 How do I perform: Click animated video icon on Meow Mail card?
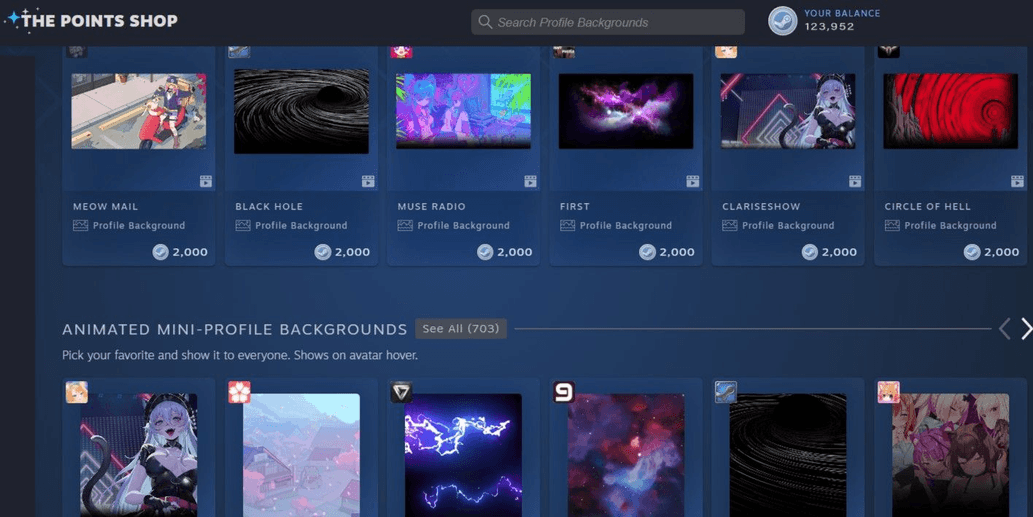pos(206,181)
